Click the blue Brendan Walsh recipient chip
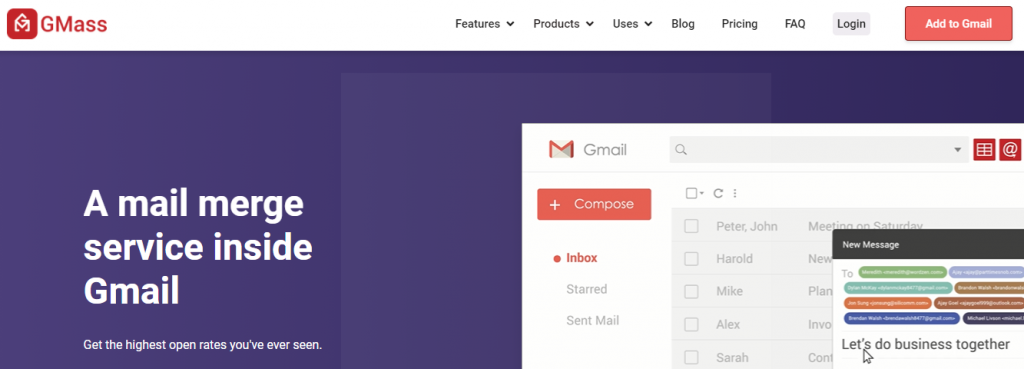 [901, 319]
